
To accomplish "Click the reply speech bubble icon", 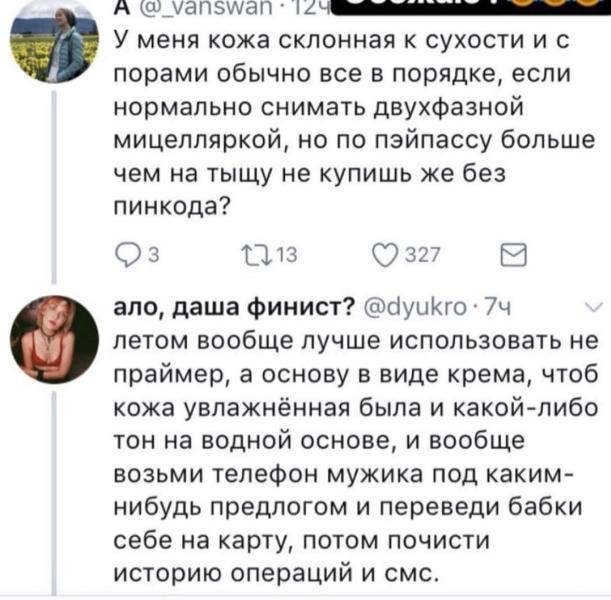I will pos(127,256).
